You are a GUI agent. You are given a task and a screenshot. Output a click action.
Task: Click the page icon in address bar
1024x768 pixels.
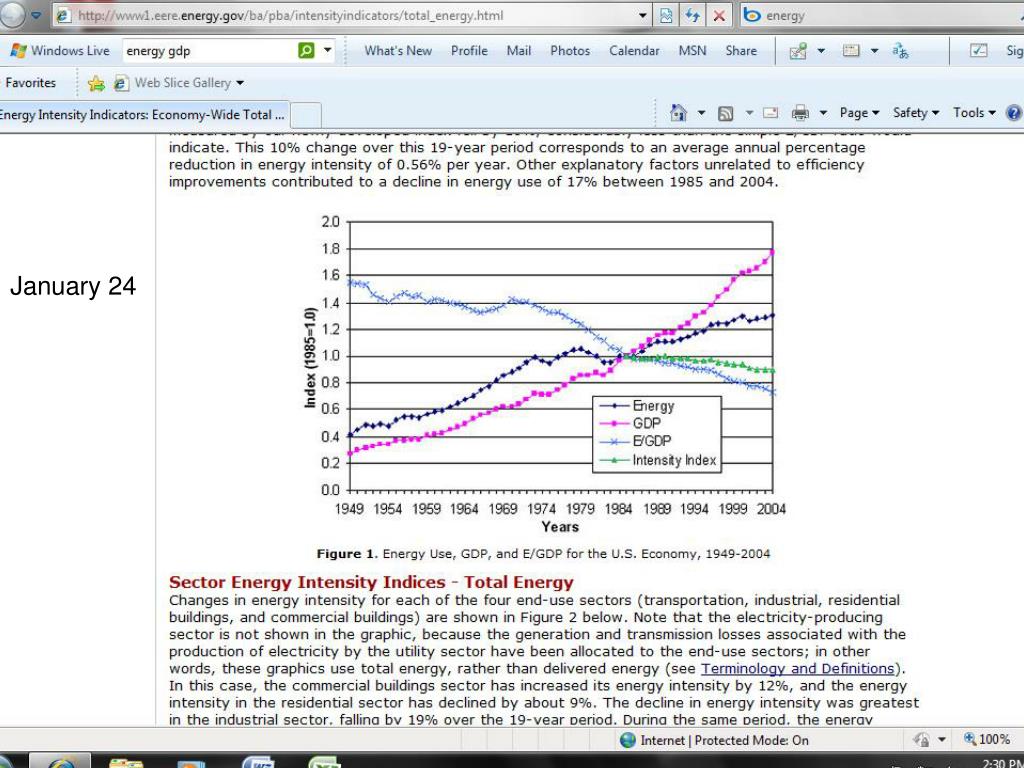pos(63,15)
